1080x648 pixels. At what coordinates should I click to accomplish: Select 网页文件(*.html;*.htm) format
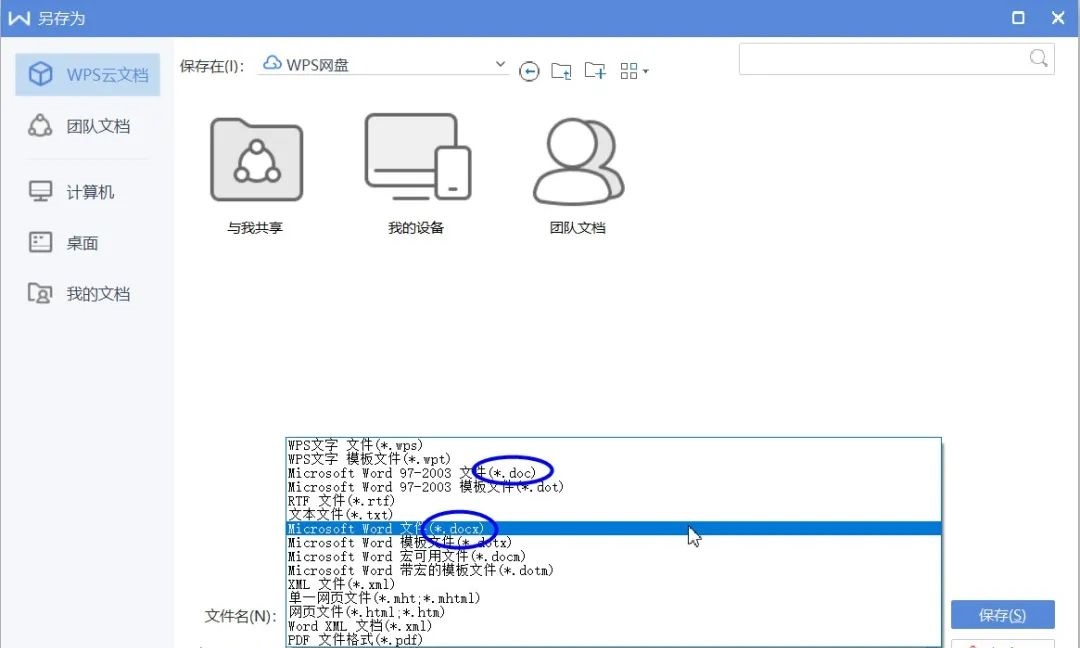click(x=613, y=612)
